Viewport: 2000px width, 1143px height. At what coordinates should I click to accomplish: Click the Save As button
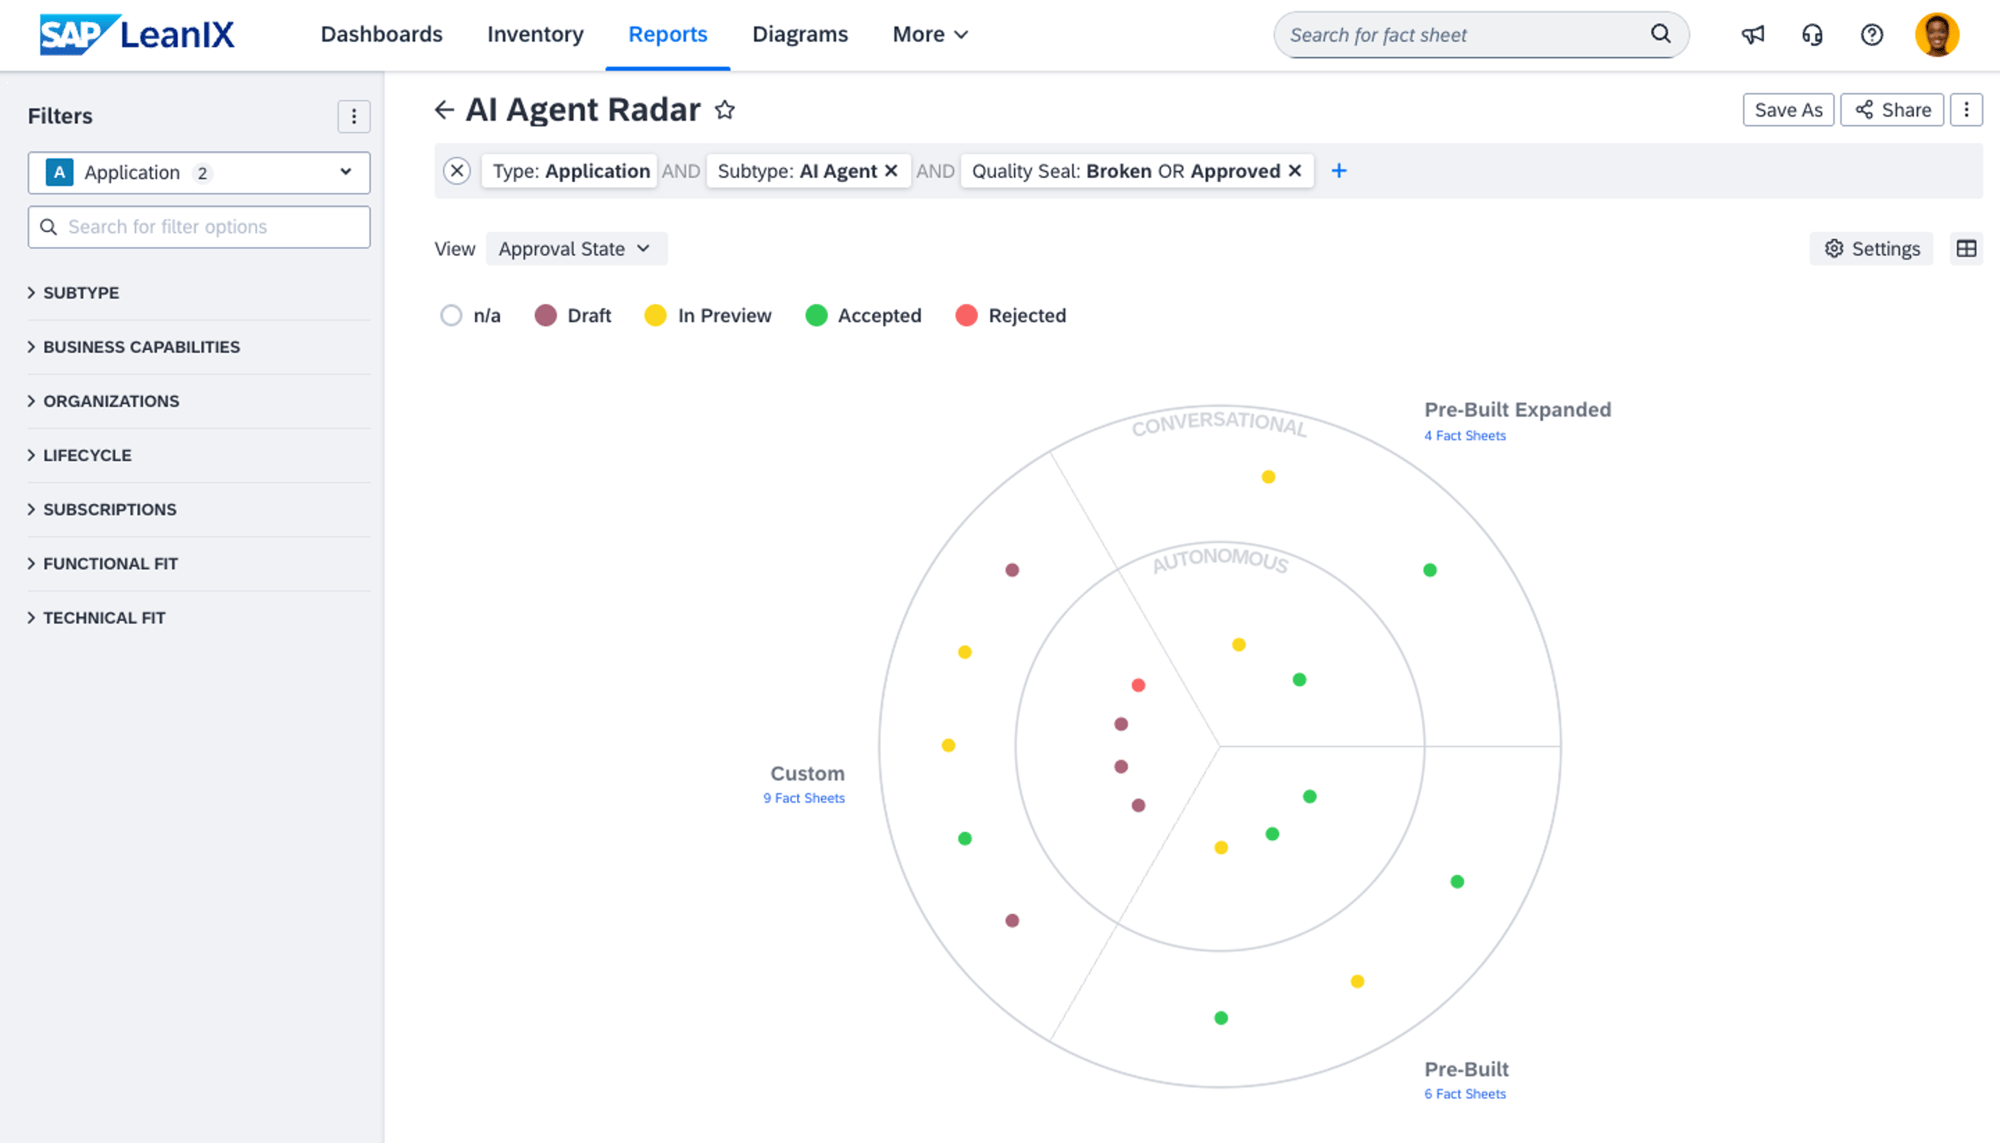pos(1788,110)
